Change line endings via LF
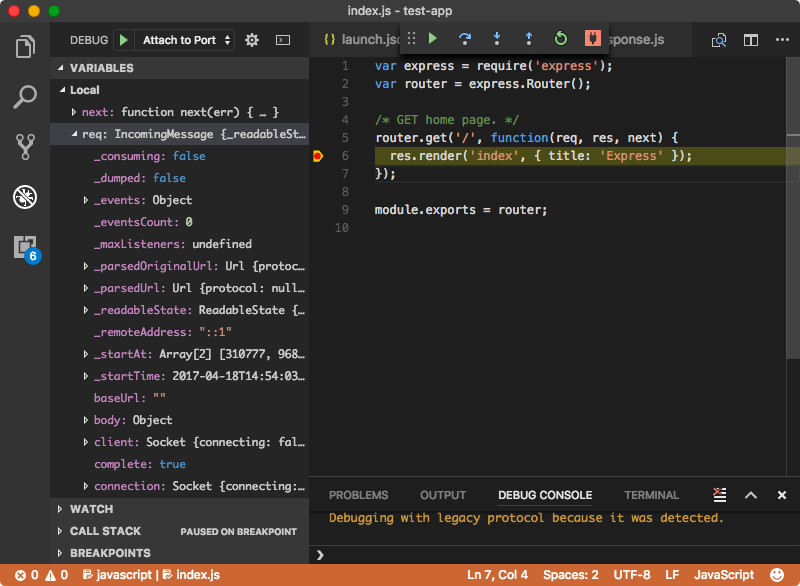Image resolution: width=800 pixels, height=586 pixels. coord(672,575)
